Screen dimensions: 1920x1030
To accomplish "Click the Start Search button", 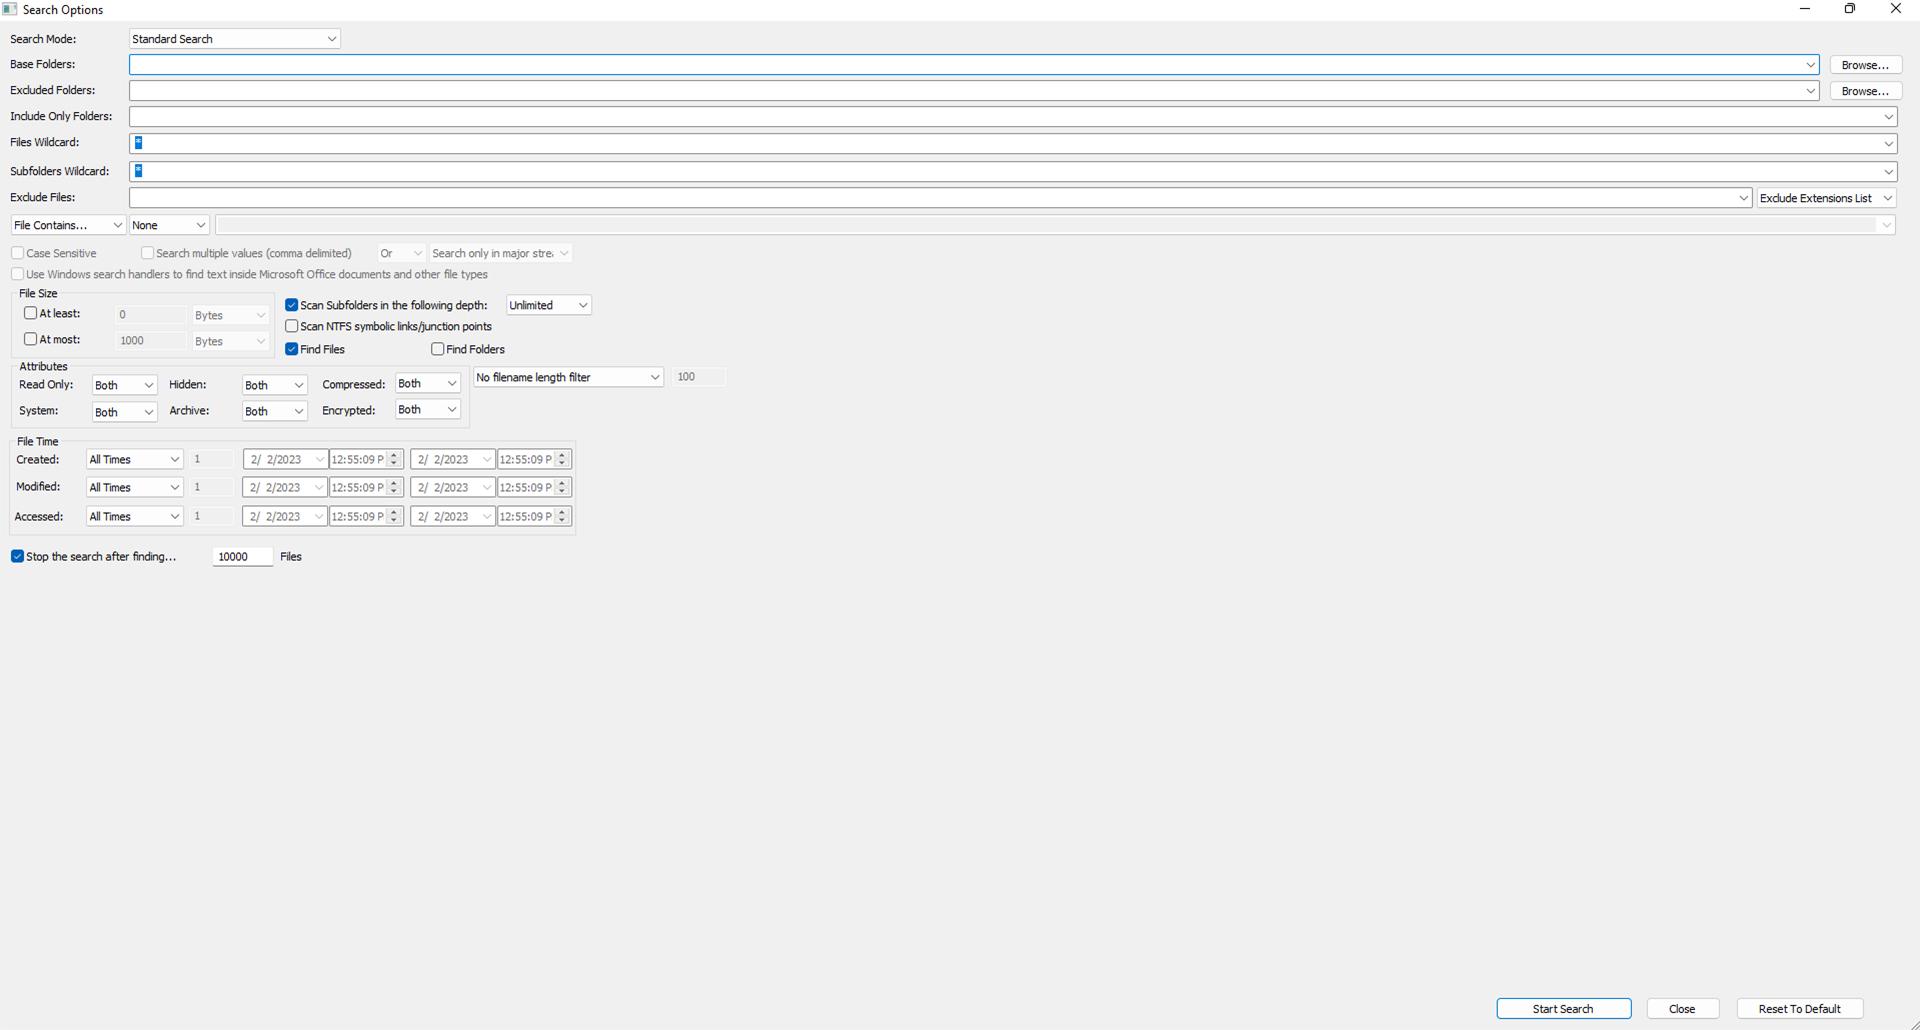I will click(1563, 1009).
